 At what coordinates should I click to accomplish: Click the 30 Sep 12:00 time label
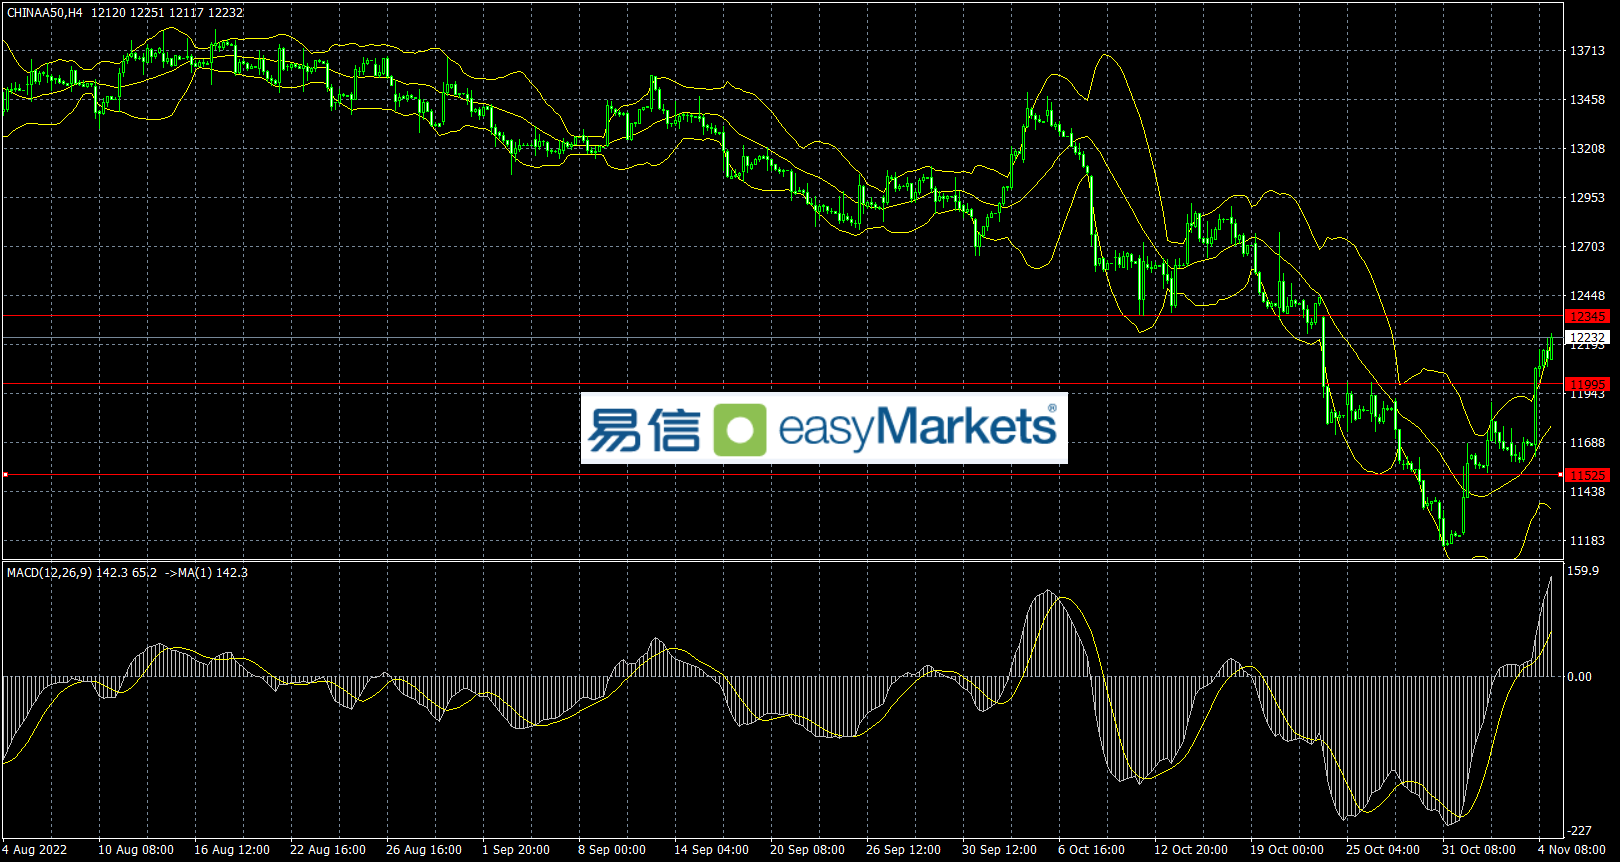tap(999, 850)
